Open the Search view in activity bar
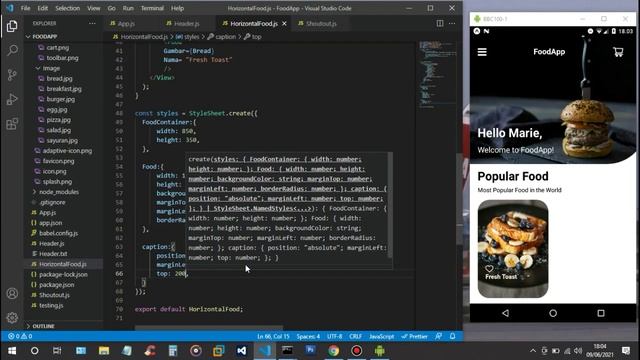640x360 pixels. tap(12, 50)
